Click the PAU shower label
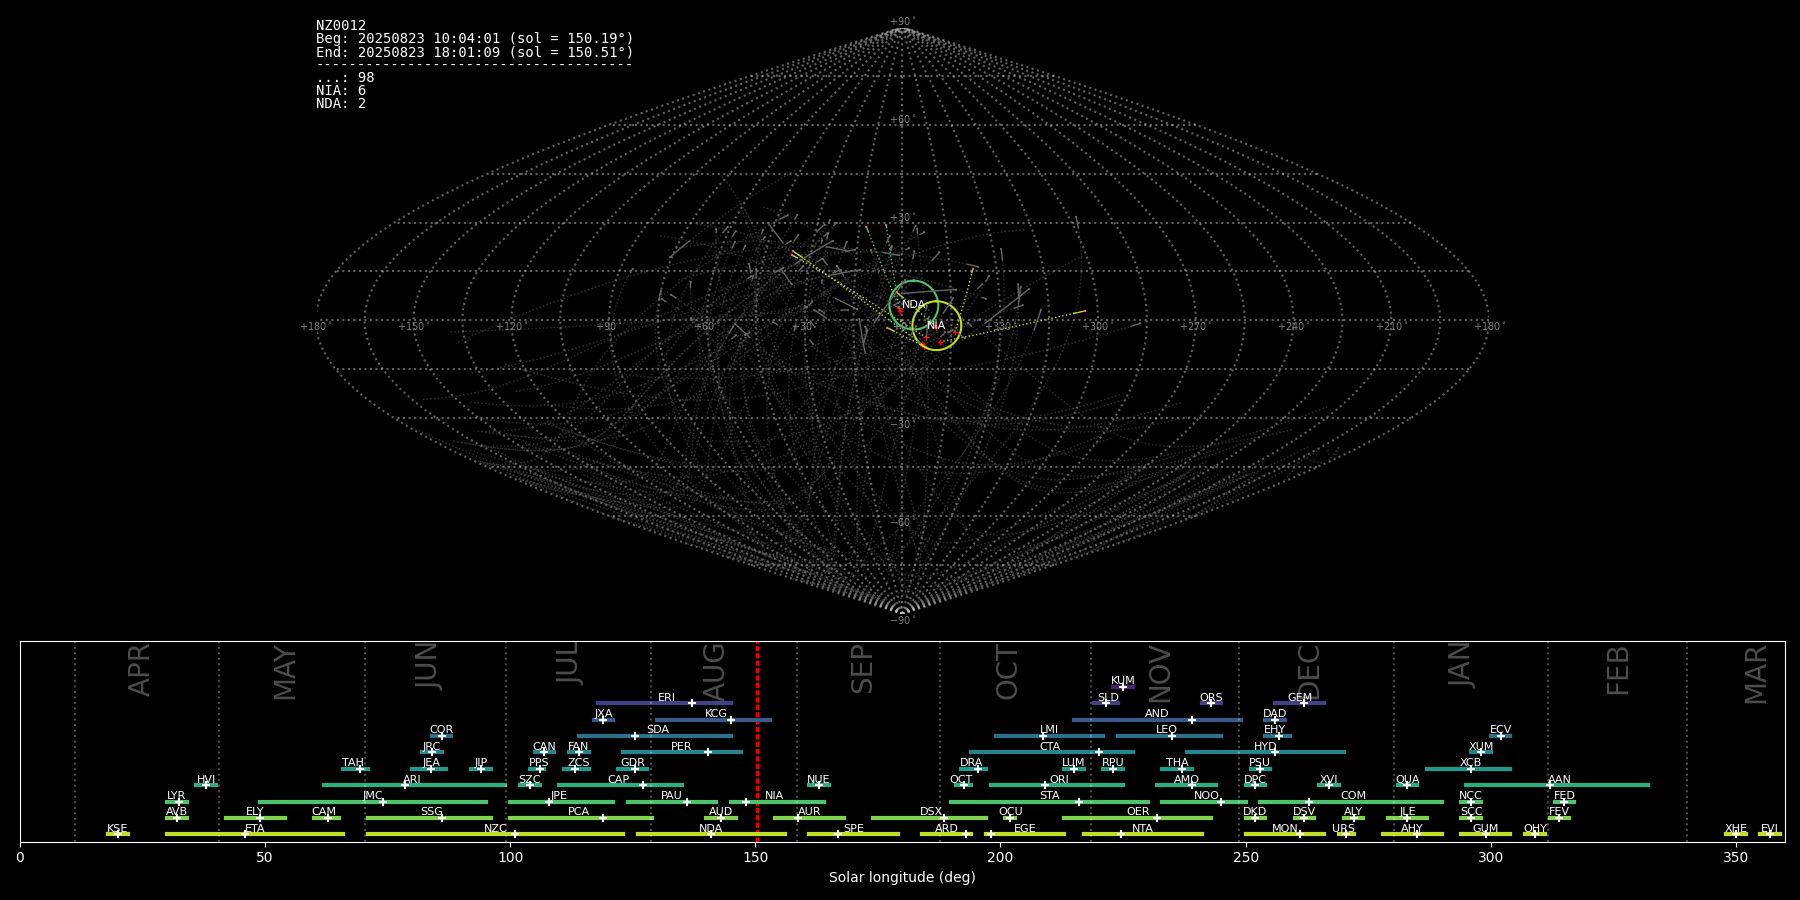This screenshot has height=900, width=1800. point(671,796)
